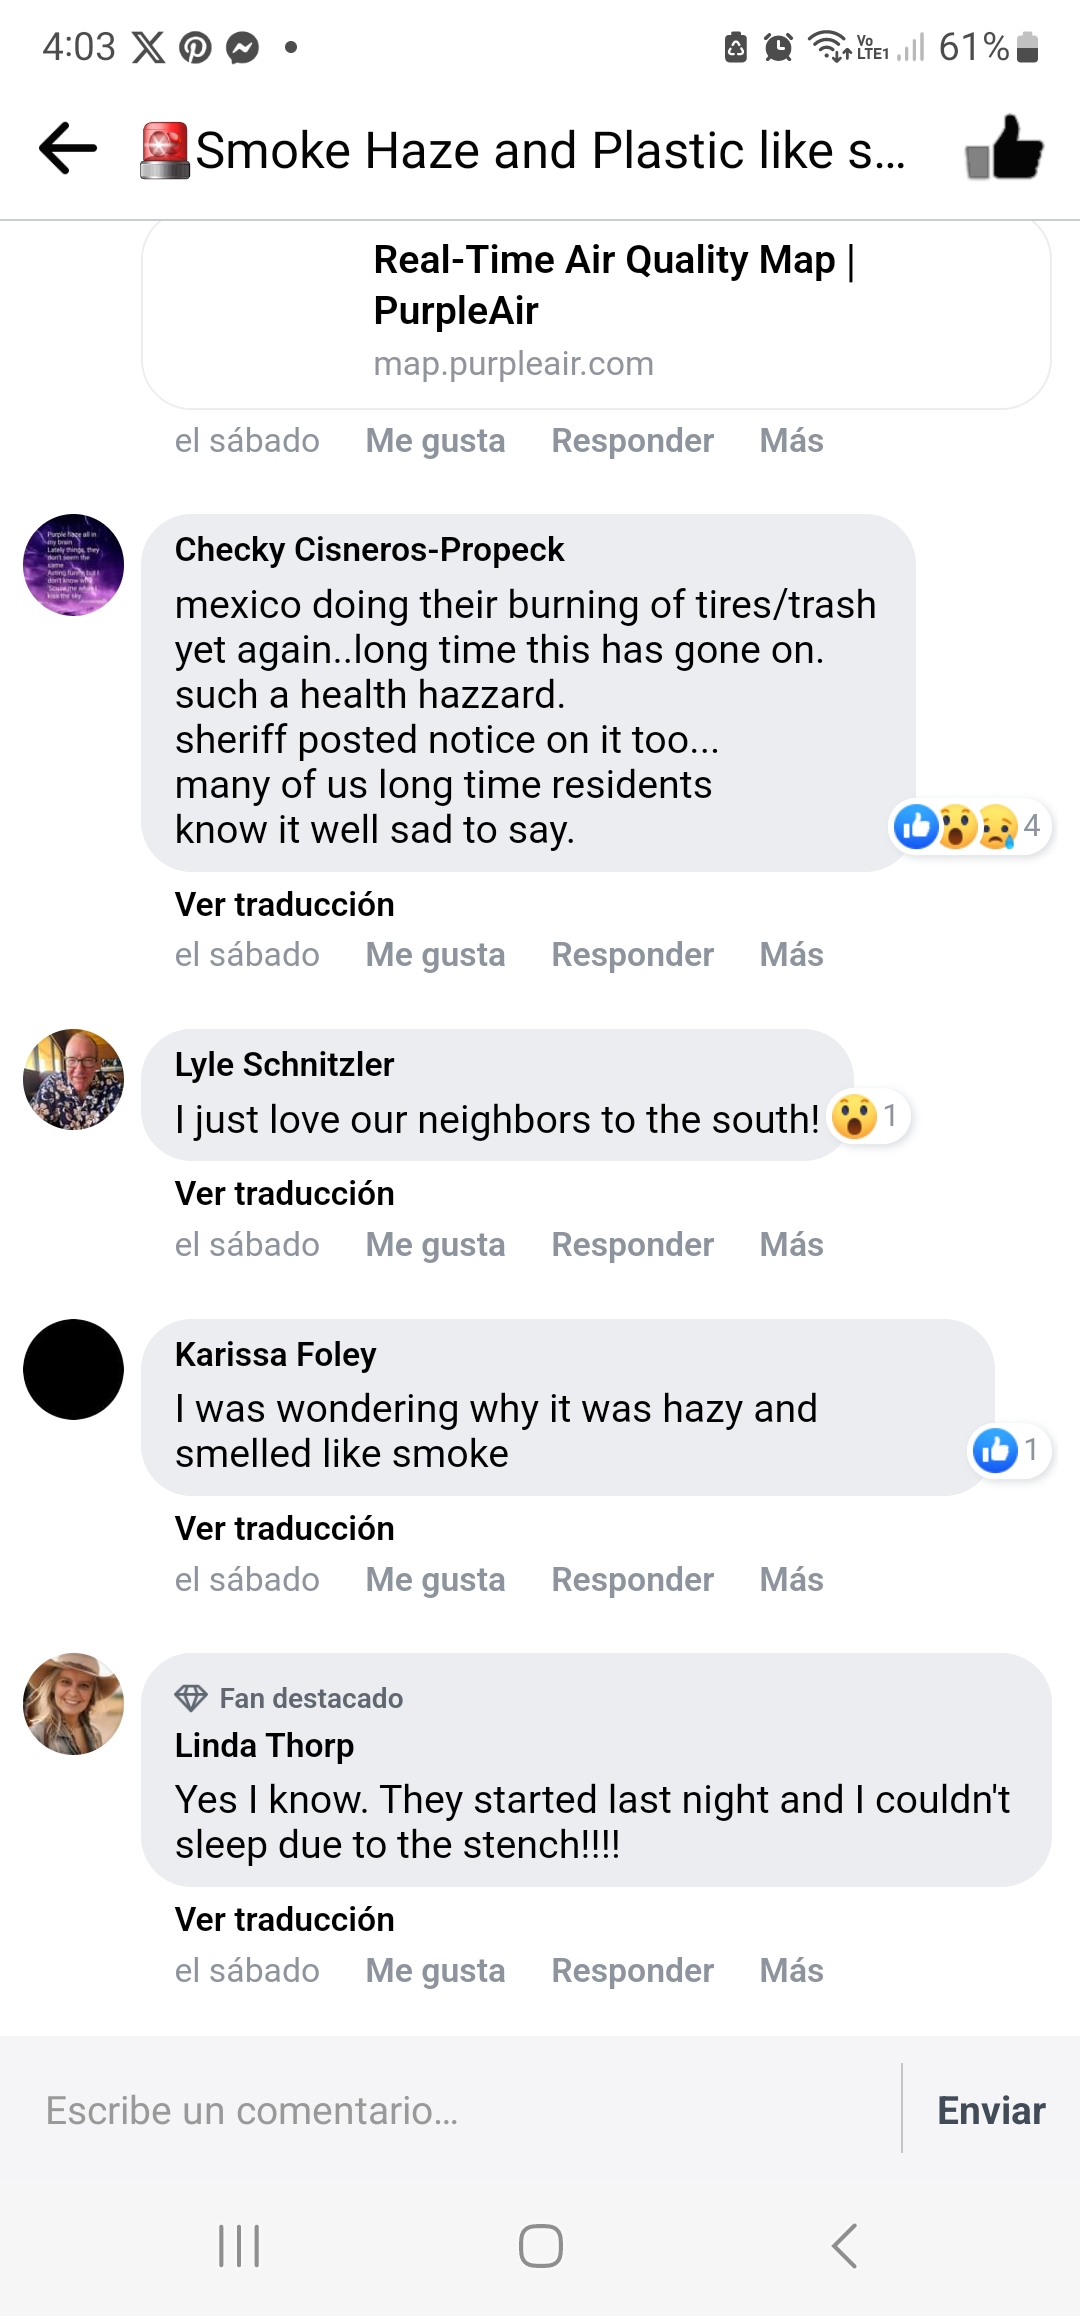The width and height of the screenshot is (1080, 2316).
Task: Like Lyle Schnitzler's comment with Me gusta
Action: point(435,1245)
